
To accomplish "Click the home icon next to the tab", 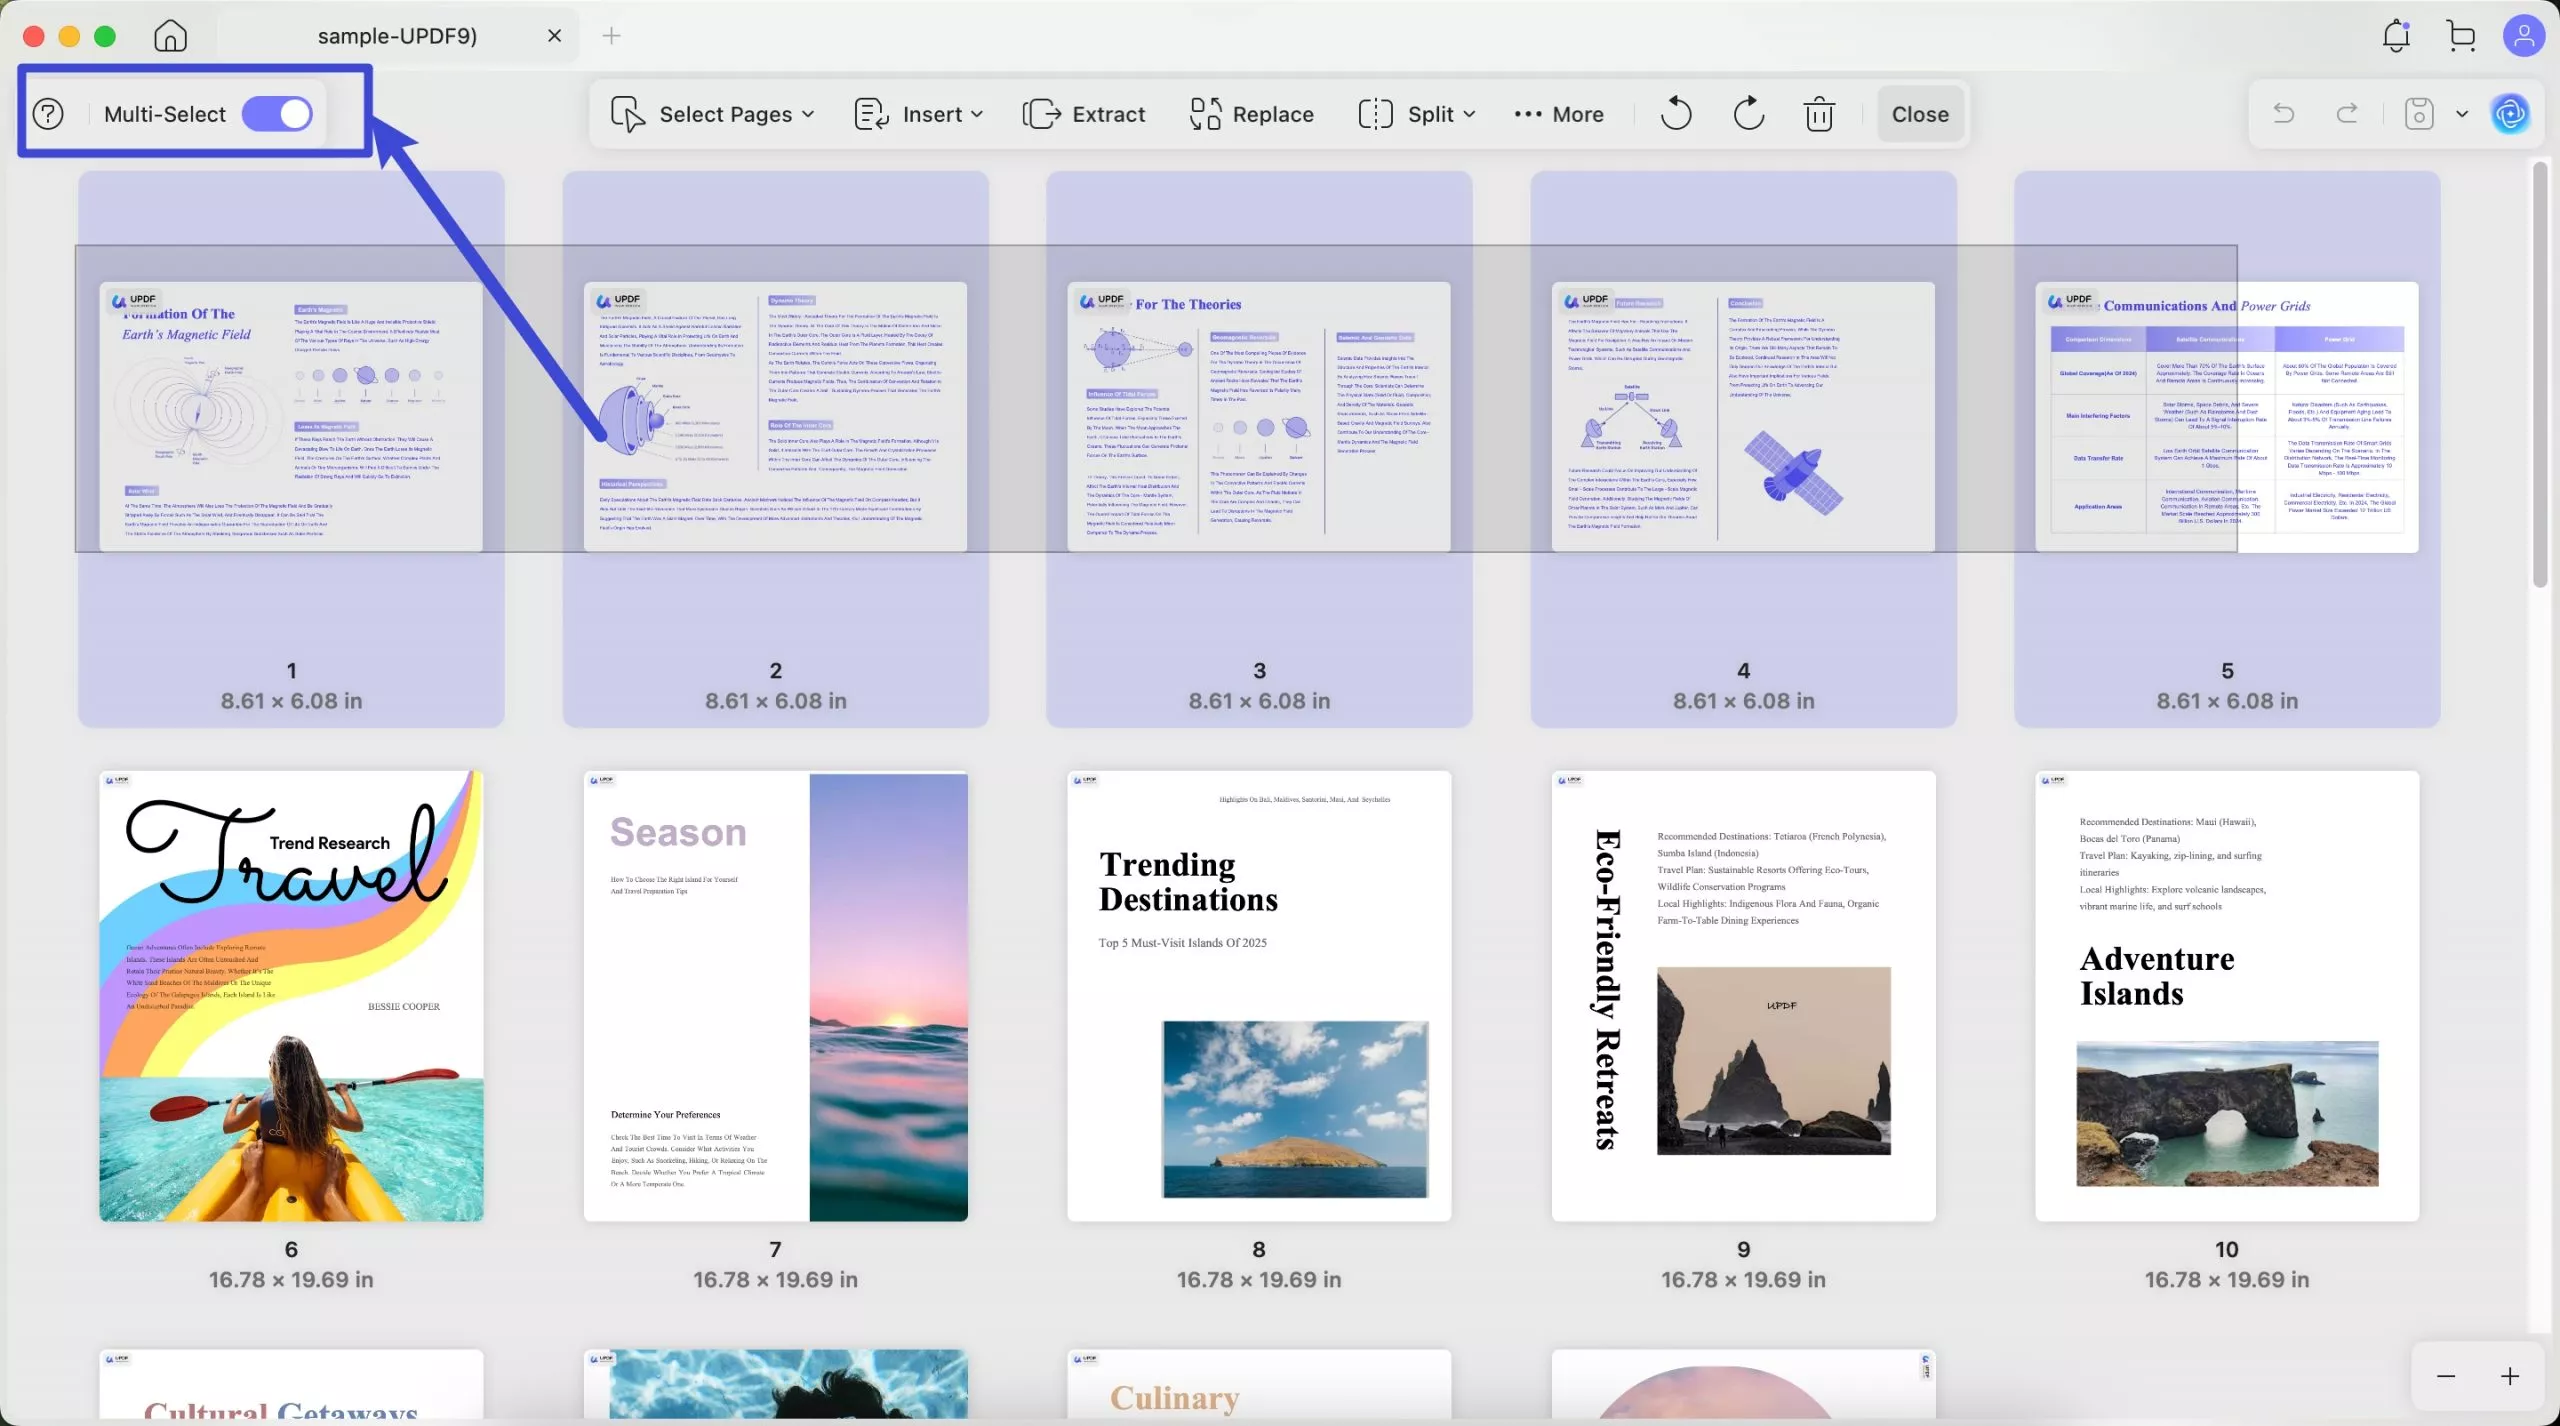I will (x=170, y=35).
